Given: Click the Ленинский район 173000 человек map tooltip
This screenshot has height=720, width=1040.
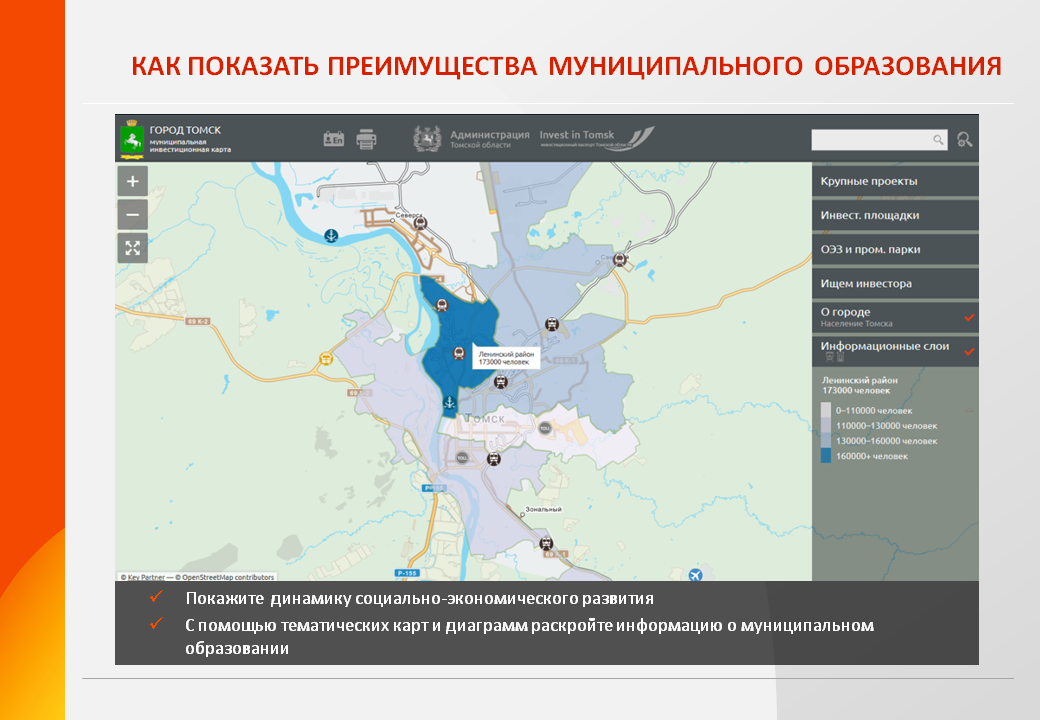Looking at the screenshot, I should (x=506, y=357).
